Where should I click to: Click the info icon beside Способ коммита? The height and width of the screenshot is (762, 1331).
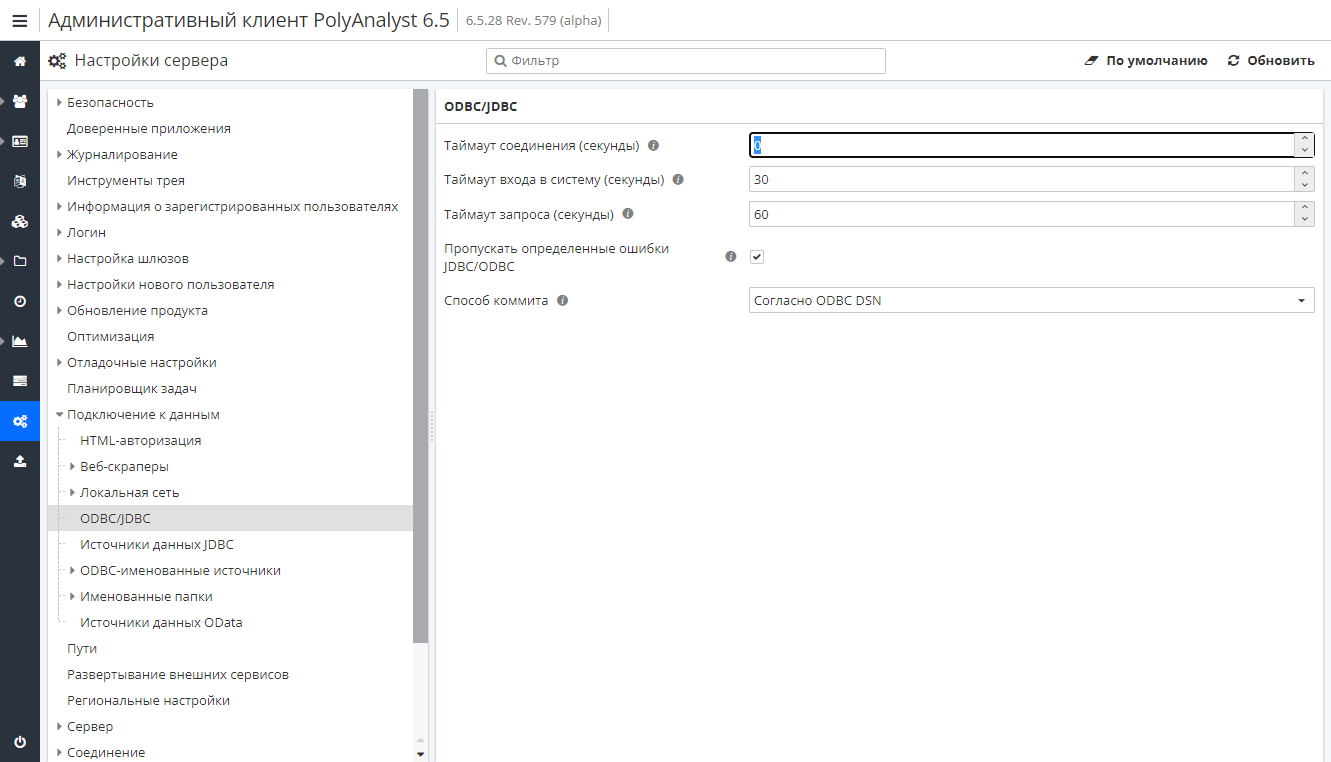pyautogui.click(x=563, y=300)
